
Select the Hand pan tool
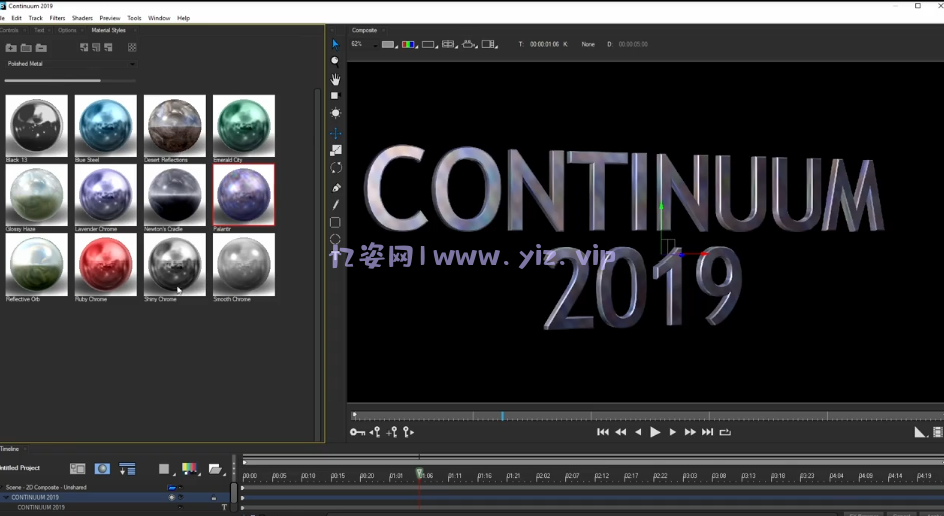coord(335,79)
